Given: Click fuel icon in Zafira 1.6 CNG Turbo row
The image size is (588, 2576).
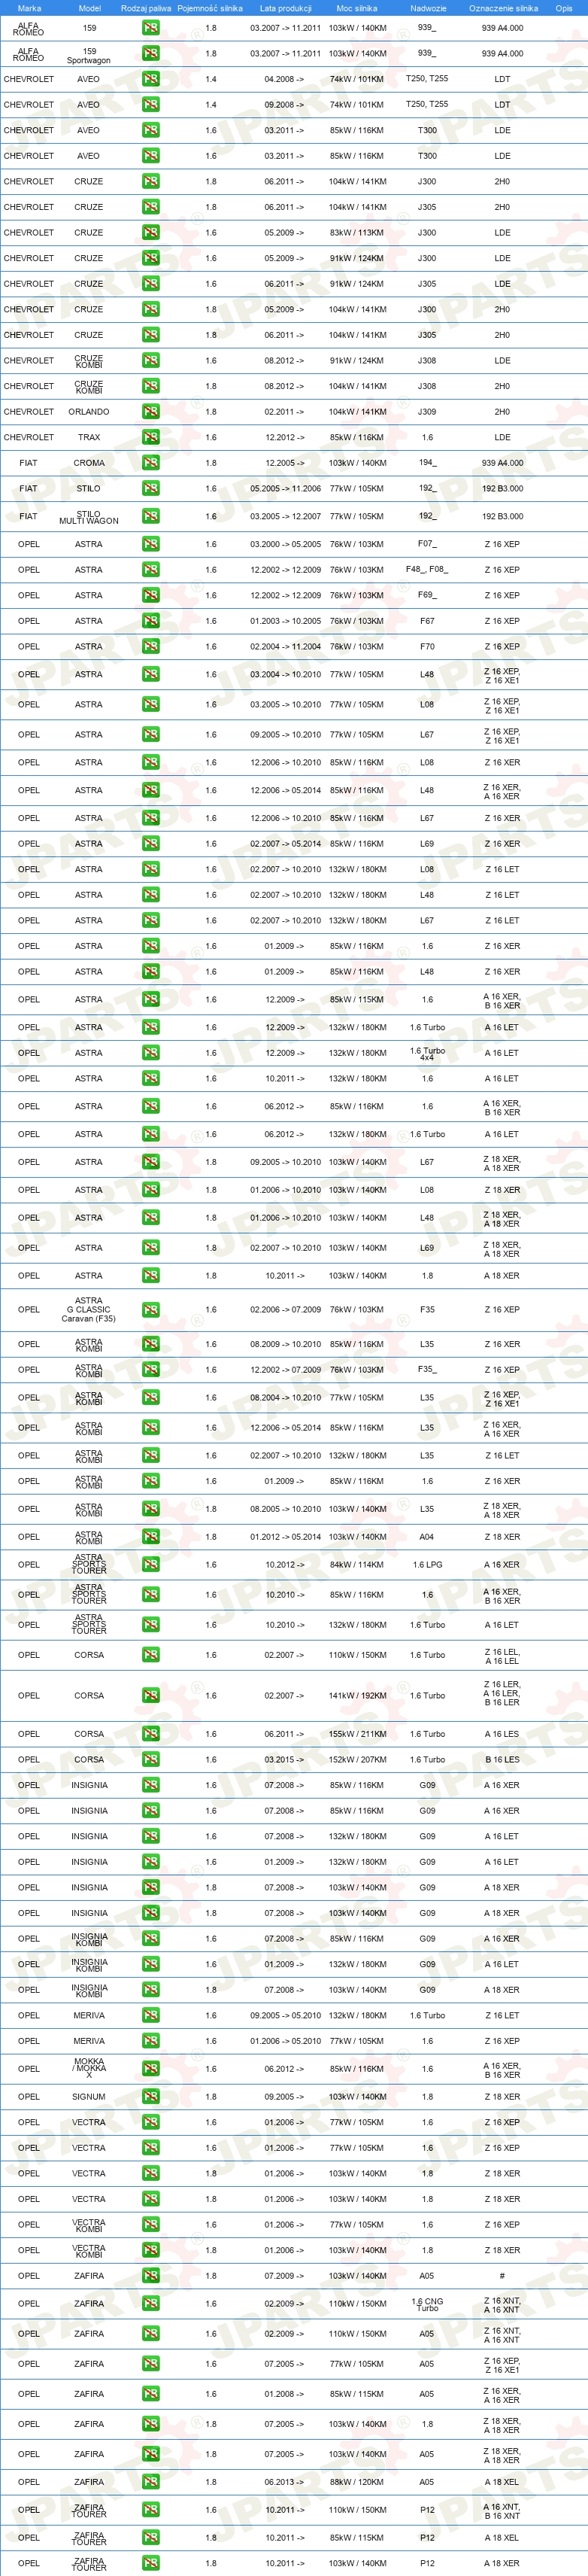Looking at the screenshot, I should point(150,2303).
